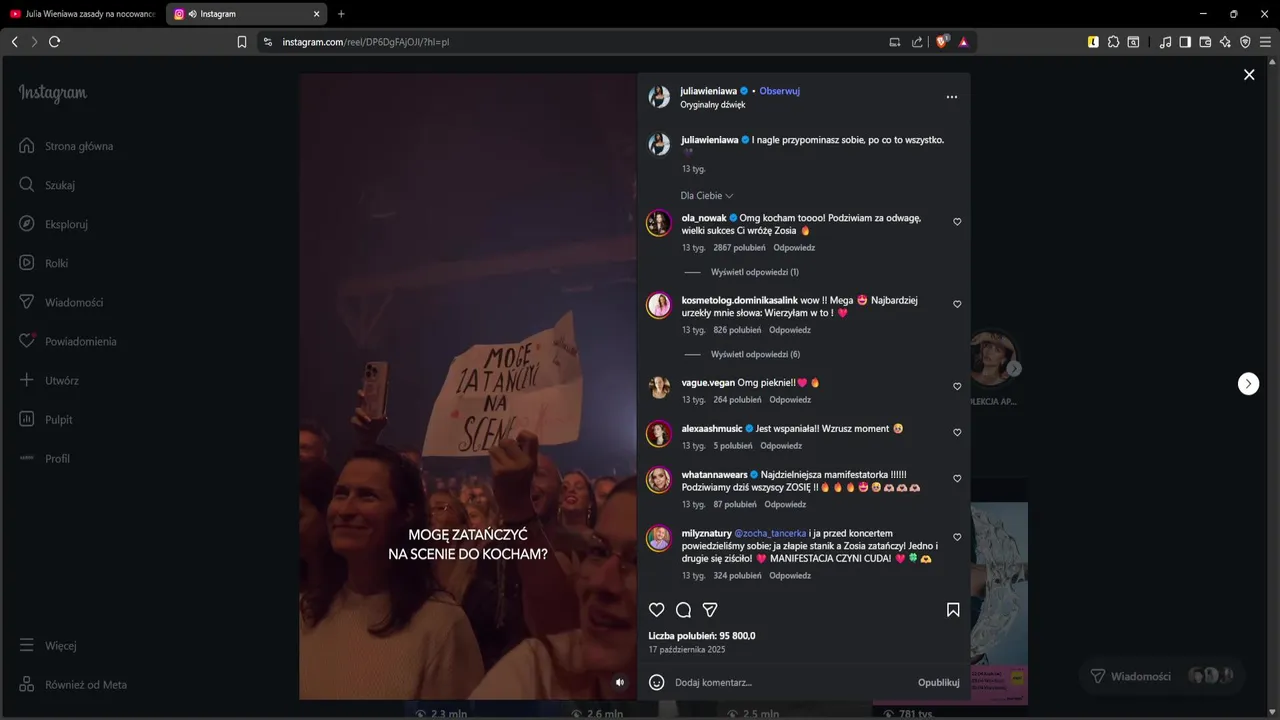The height and width of the screenshot is (720, 1280).
Task: Expand Wyświetl odpowiedzi (1) under ola_nowak
Action: click(x=755, y=272)
